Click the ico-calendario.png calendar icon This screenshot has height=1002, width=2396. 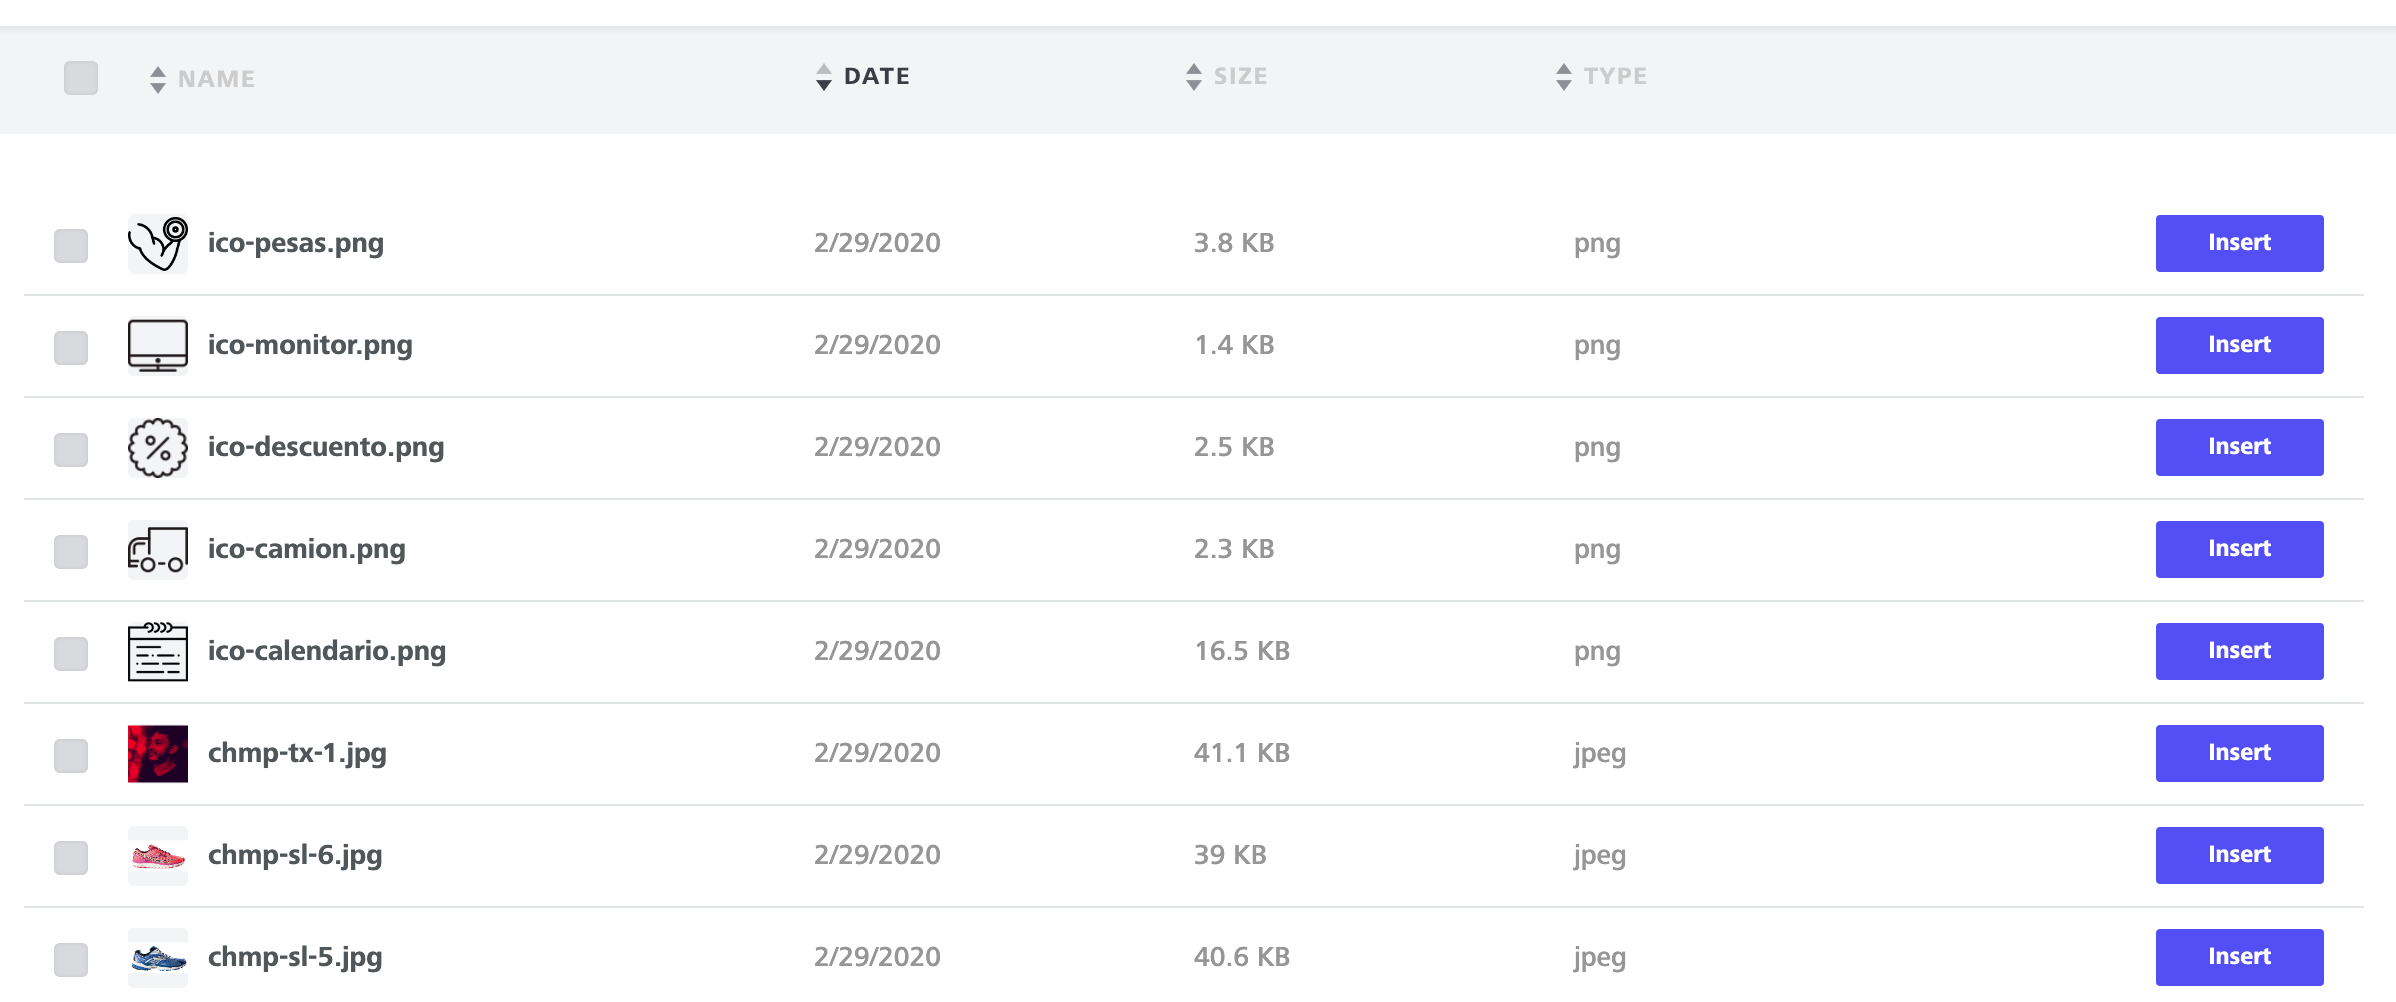(158, 652)
